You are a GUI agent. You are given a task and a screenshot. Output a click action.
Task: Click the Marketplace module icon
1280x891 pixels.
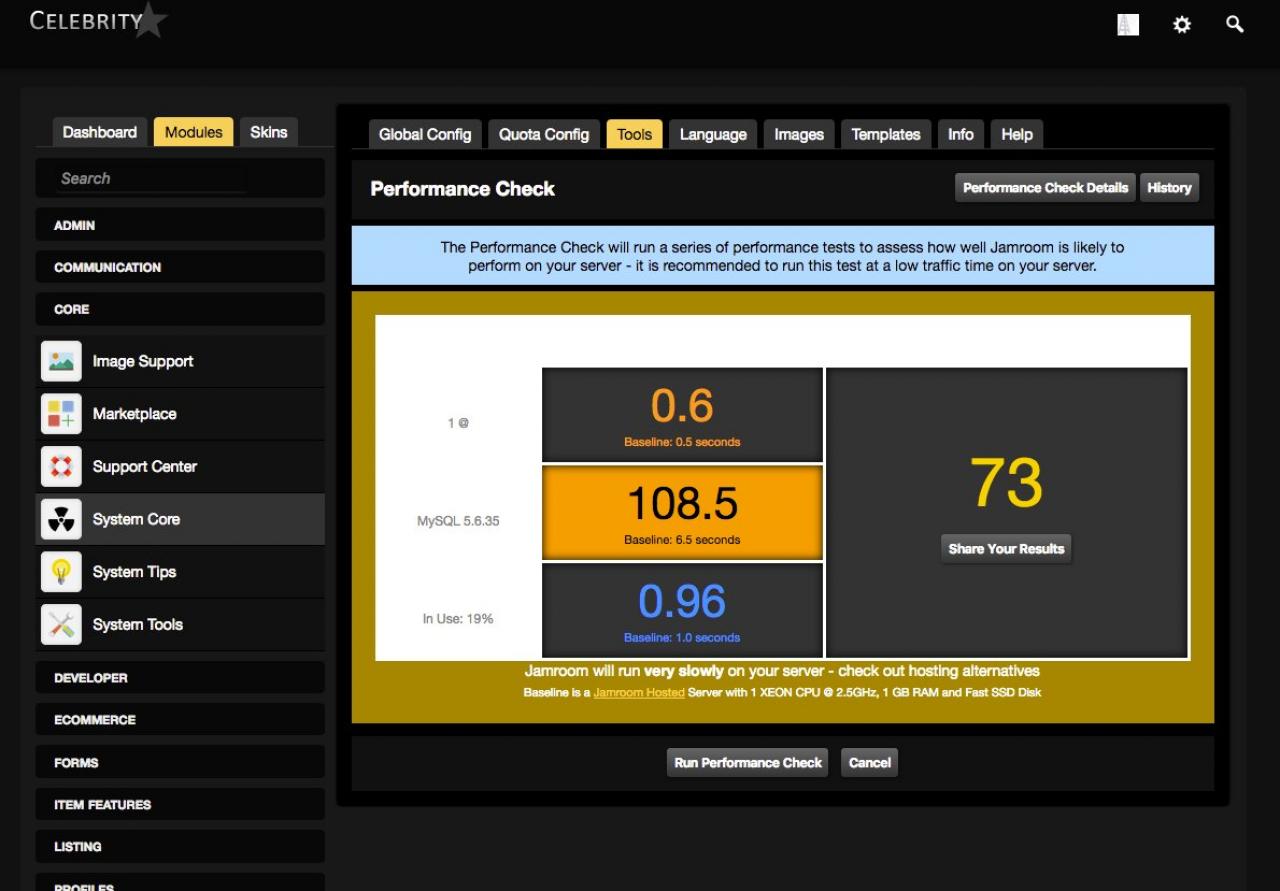(x=61, y=414)
